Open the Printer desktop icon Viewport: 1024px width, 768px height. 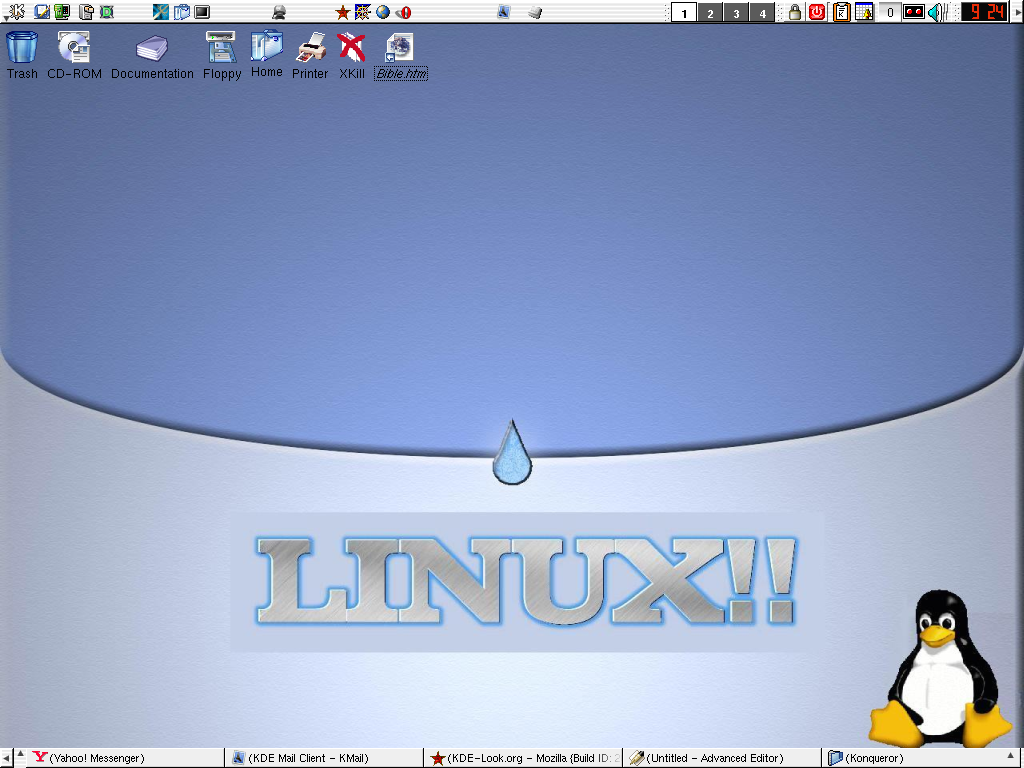point(310,55)
